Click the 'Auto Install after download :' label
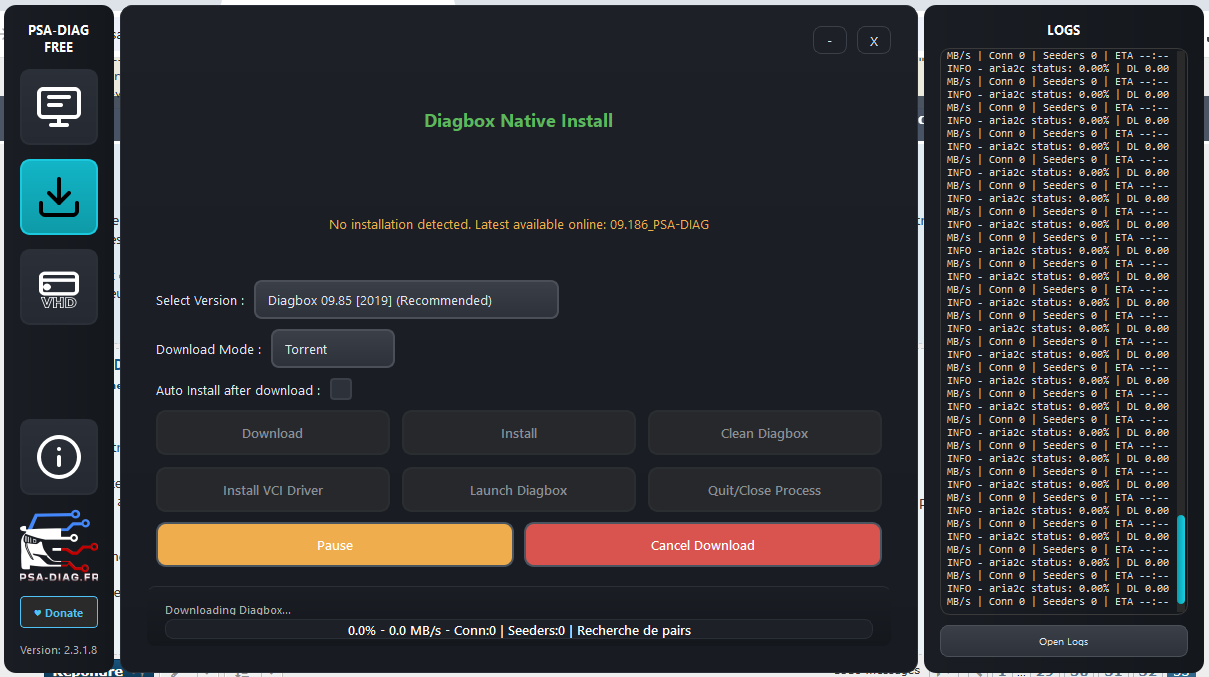Image resolution: width=1209 pixels, height=677 pixels. tap(238, 390)
